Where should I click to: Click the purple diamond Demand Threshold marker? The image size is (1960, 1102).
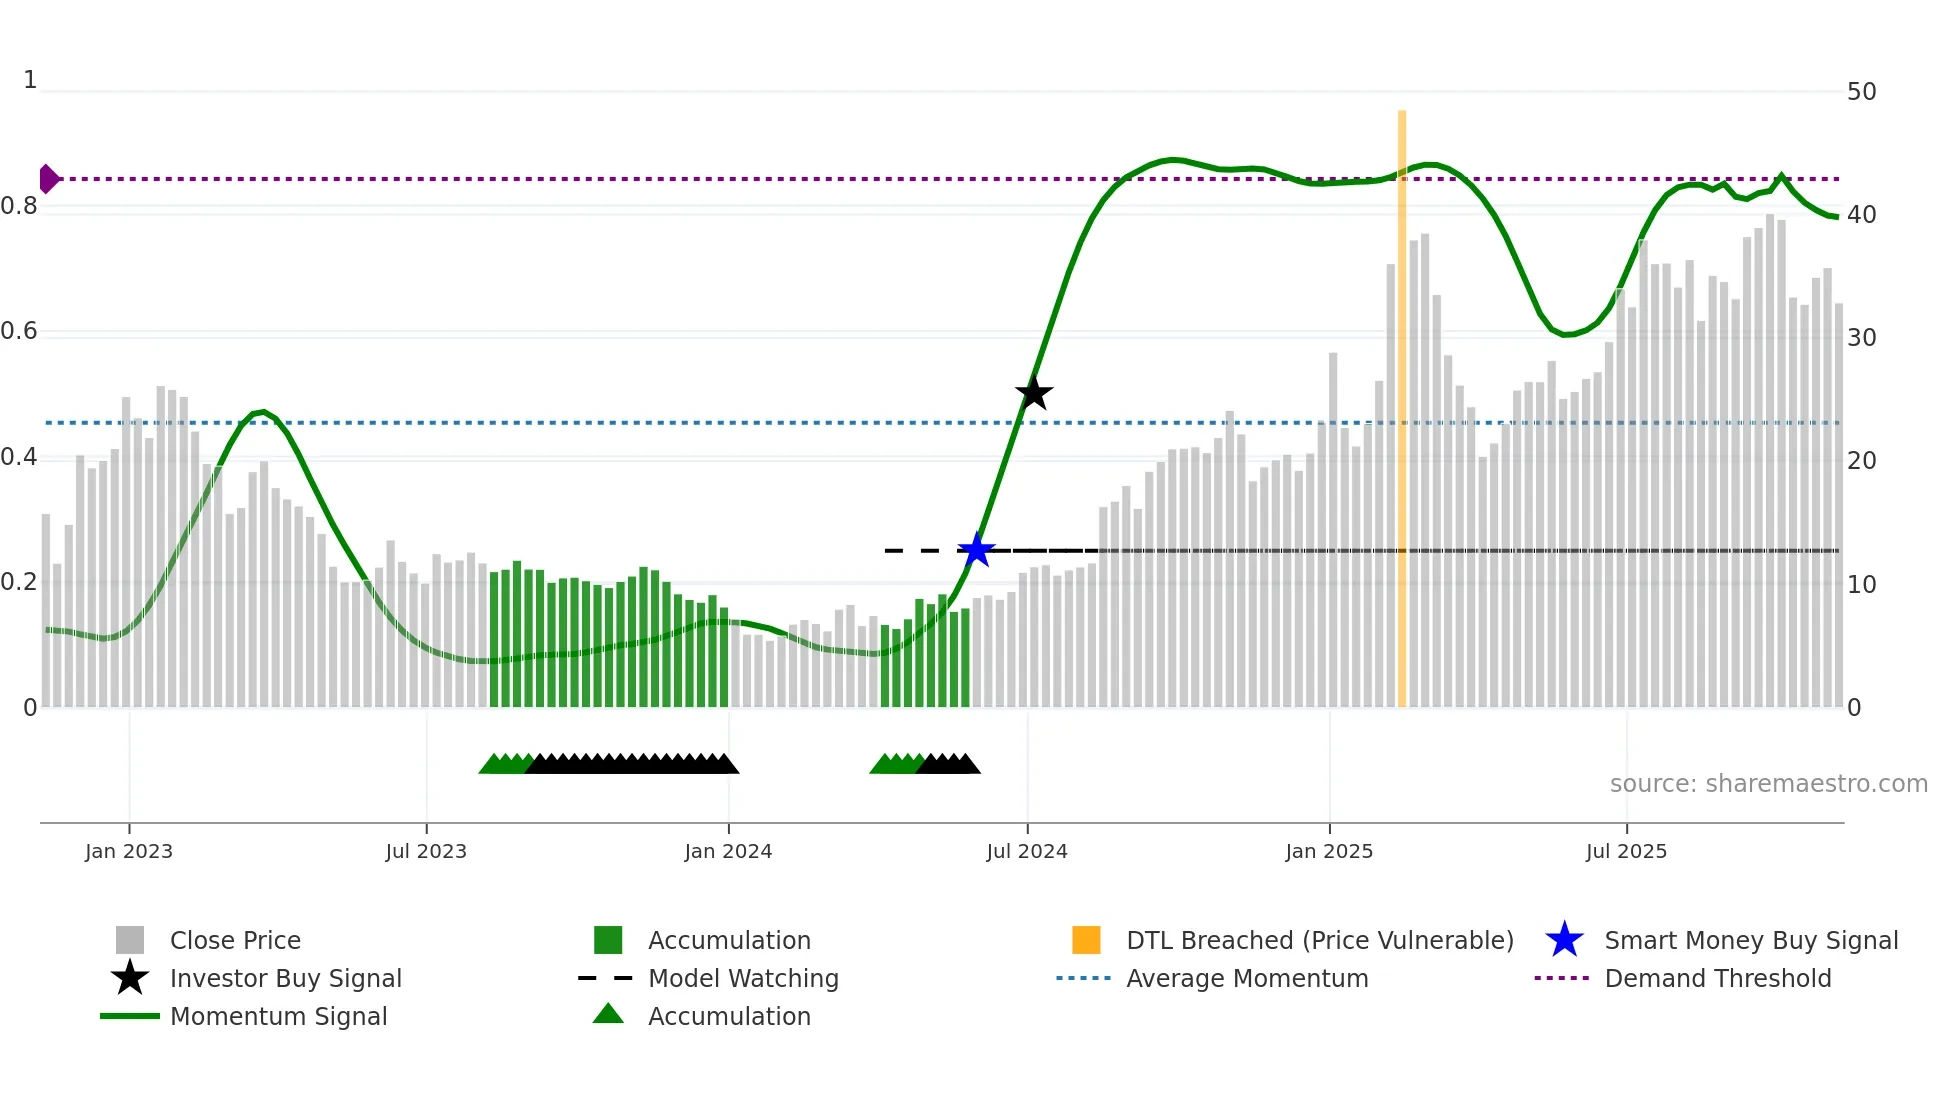[48, 179]
